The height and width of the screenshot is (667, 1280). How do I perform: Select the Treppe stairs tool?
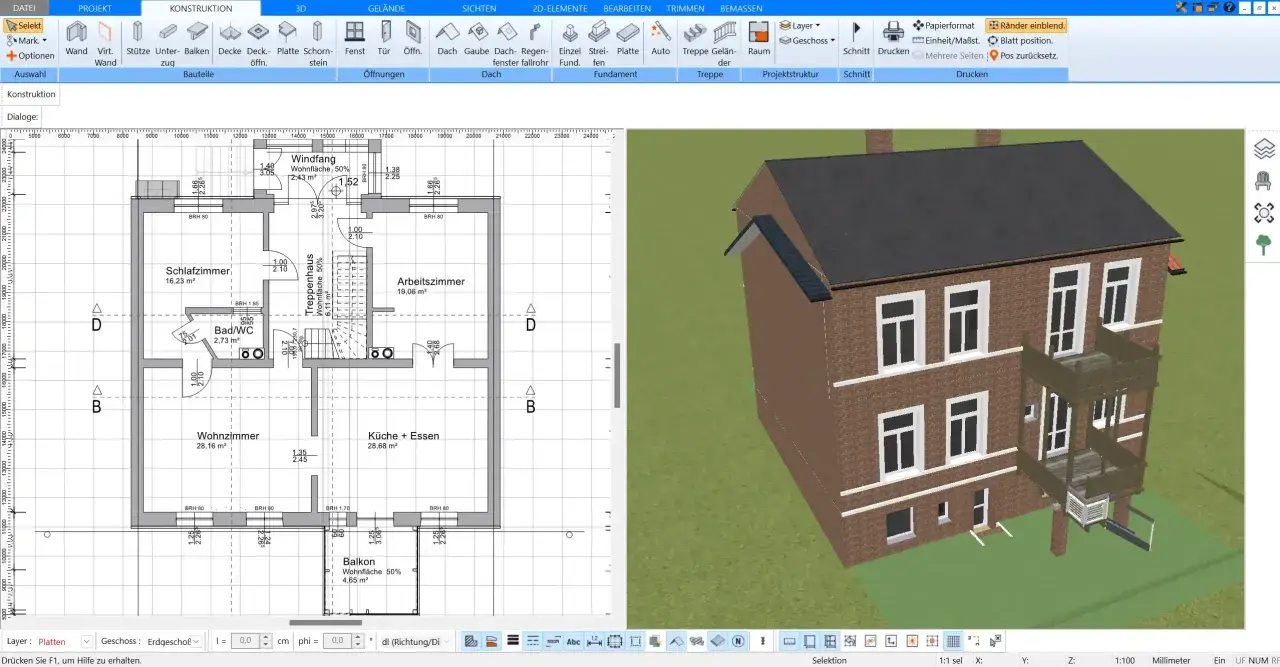click(x=695, y=38)
